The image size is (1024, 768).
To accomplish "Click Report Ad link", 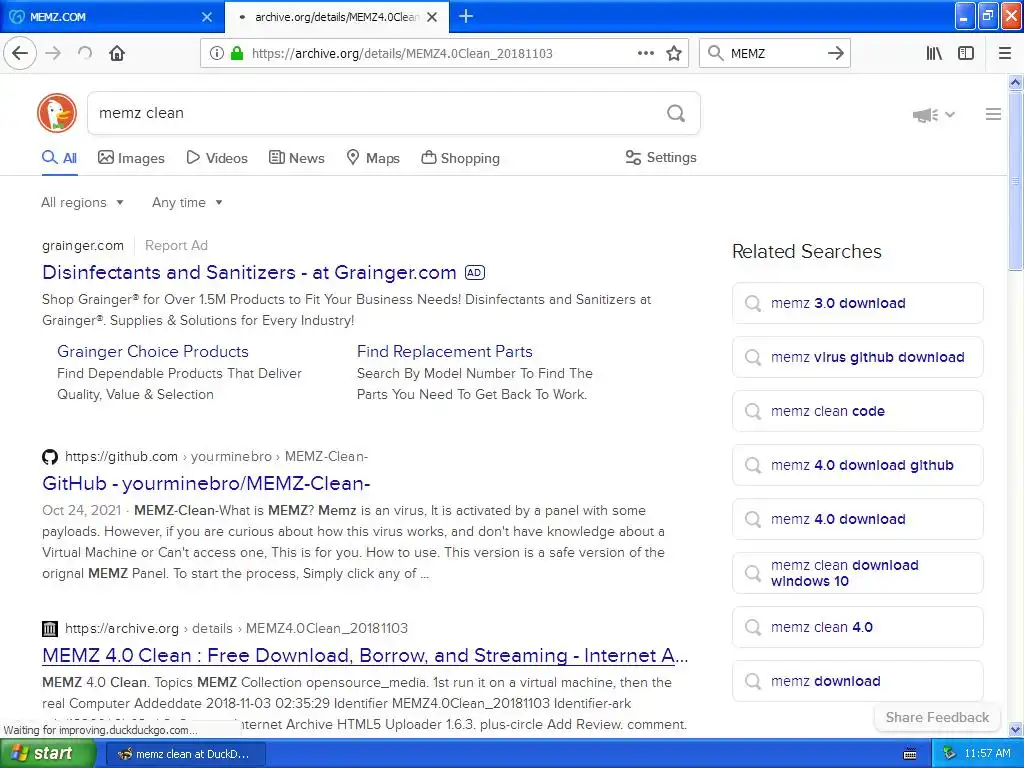I will 176,246.
